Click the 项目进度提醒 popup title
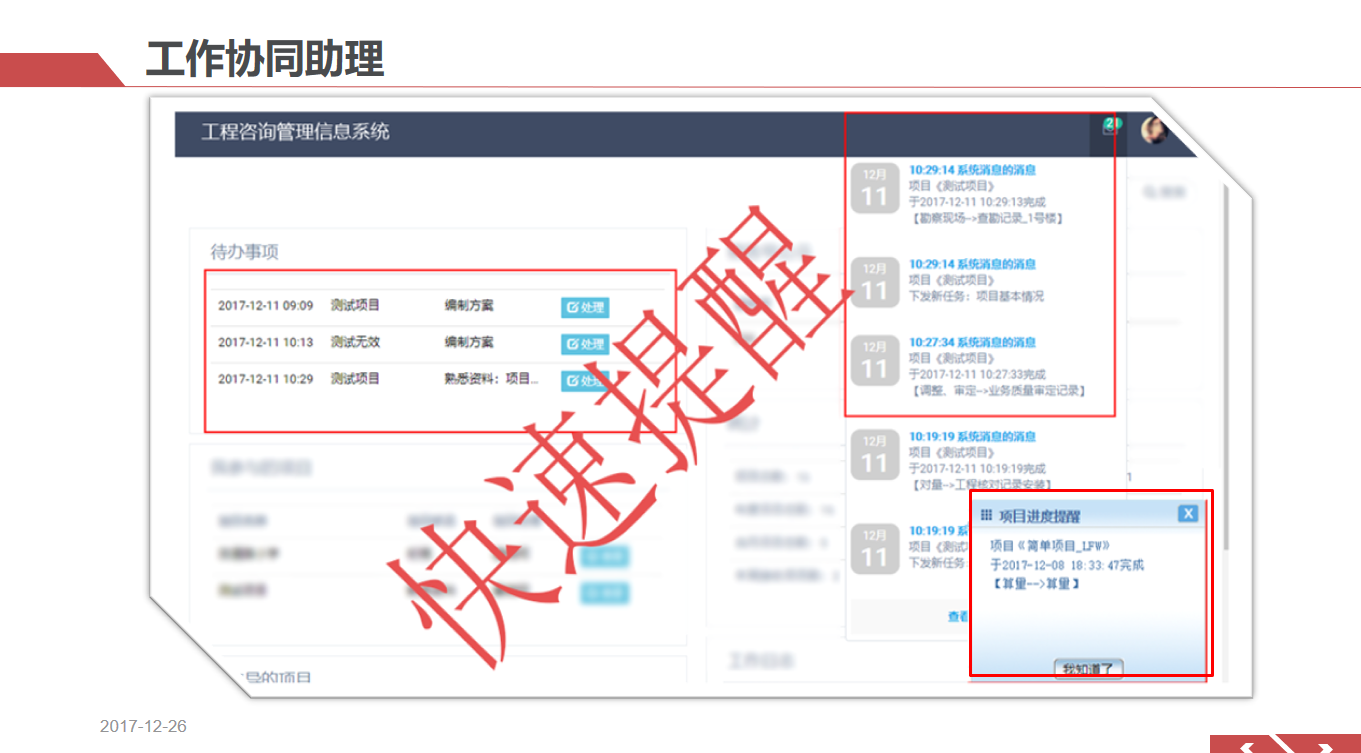1361x753 pixels. [1040, 516]
